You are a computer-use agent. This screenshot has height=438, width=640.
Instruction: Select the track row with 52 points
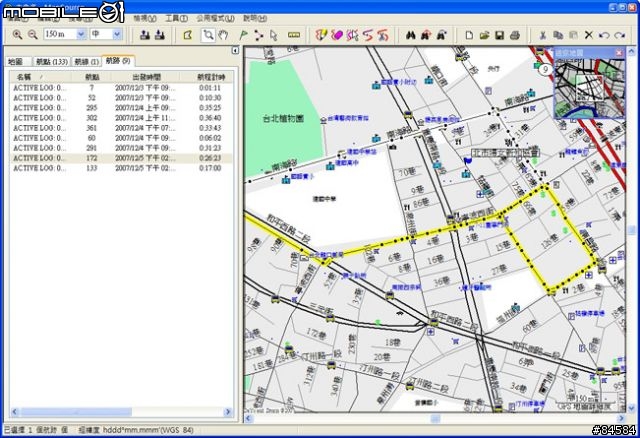pos(121,98)
